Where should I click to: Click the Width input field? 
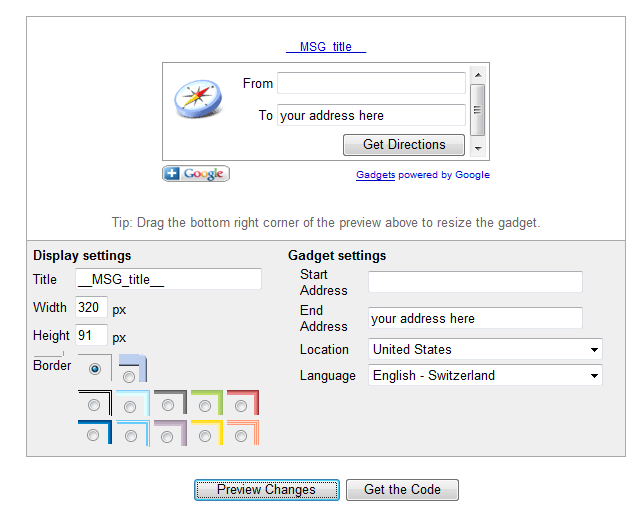tap(91, 307)
